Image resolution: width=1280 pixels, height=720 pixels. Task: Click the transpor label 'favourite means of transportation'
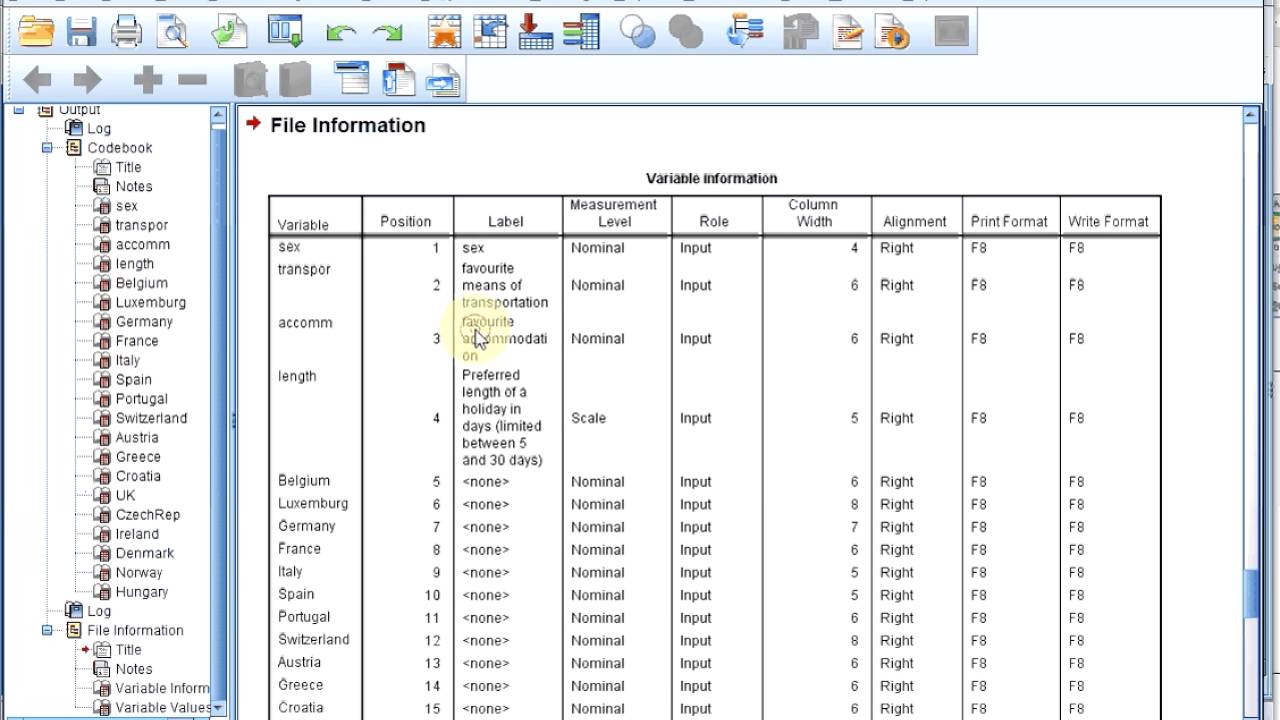504,286
